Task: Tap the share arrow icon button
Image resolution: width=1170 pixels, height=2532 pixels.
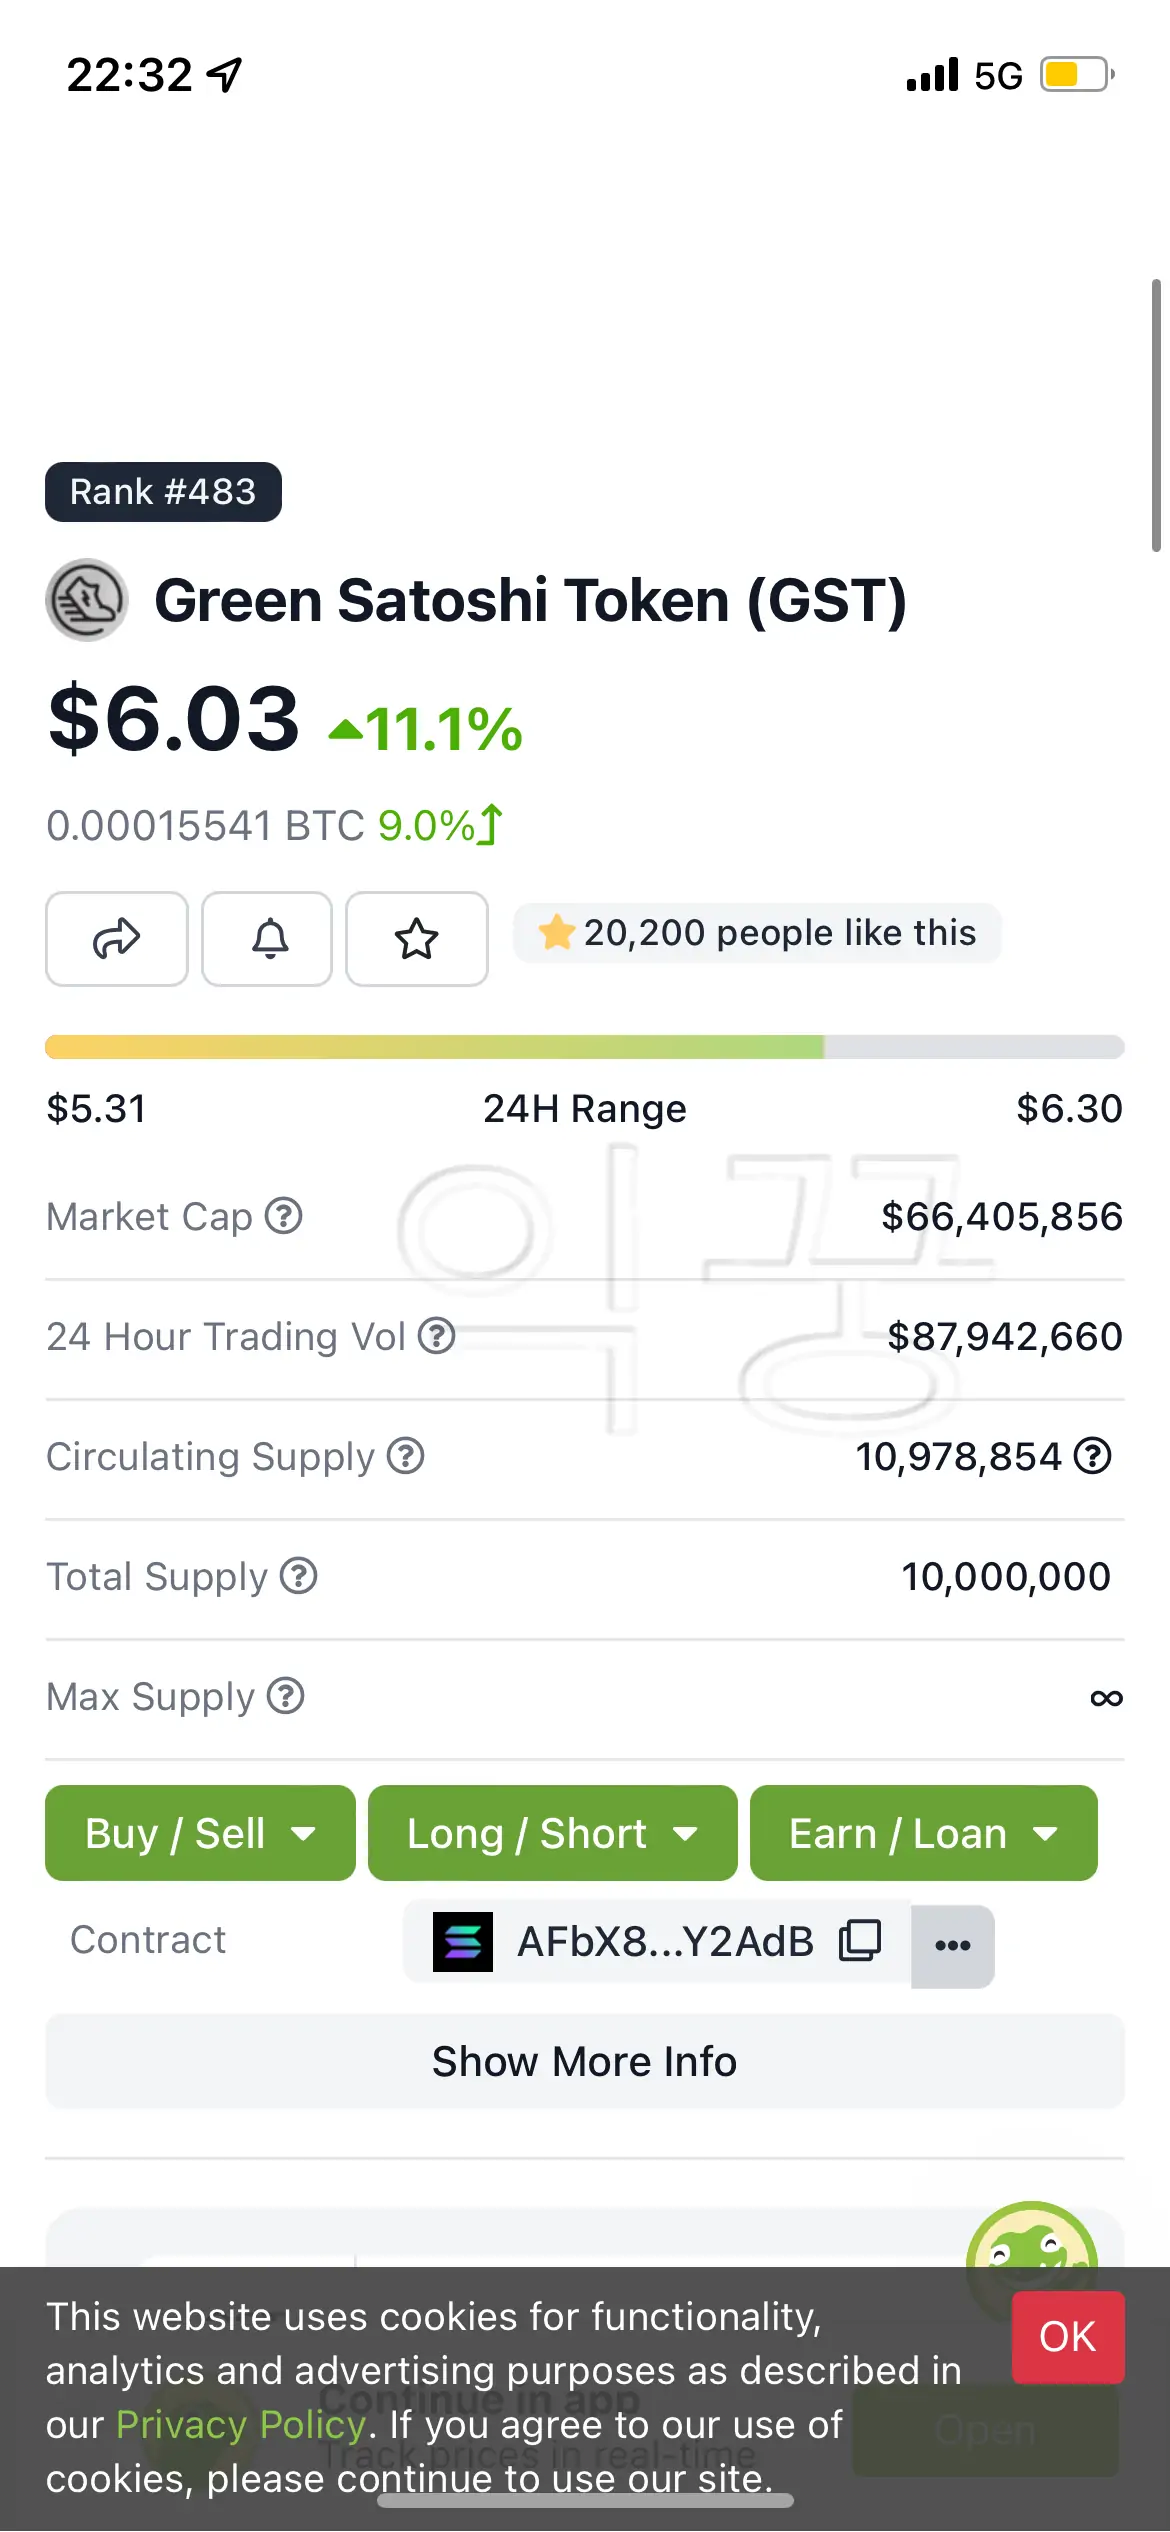Action: pyautogui.click(x=116, y=939)
